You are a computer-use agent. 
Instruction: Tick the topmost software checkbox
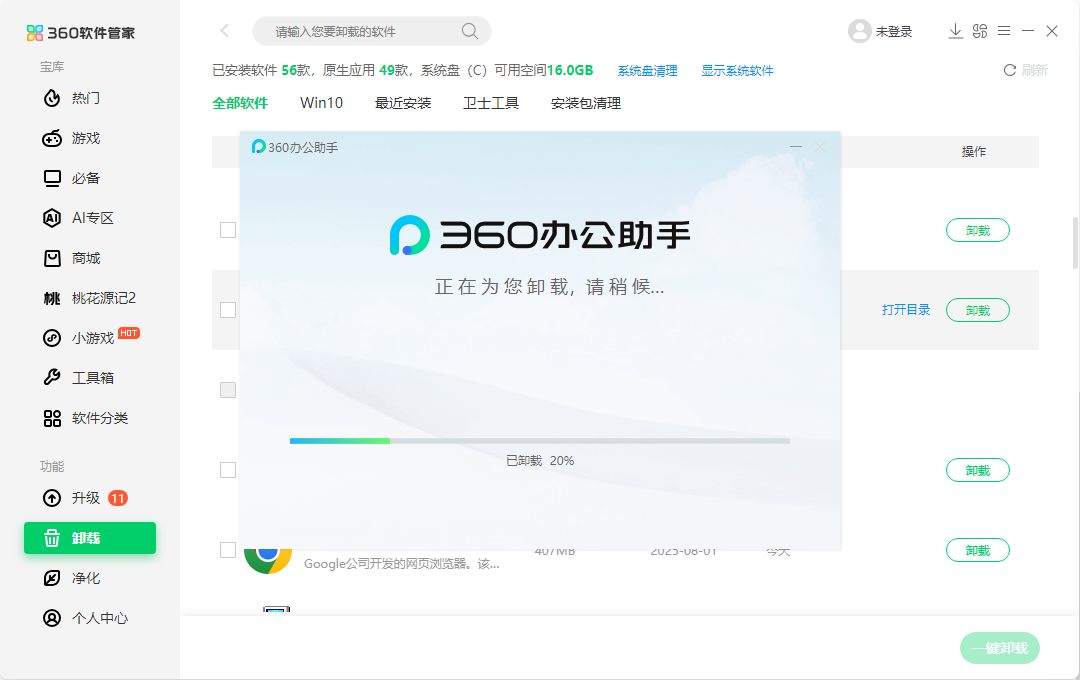click(227, 230)
